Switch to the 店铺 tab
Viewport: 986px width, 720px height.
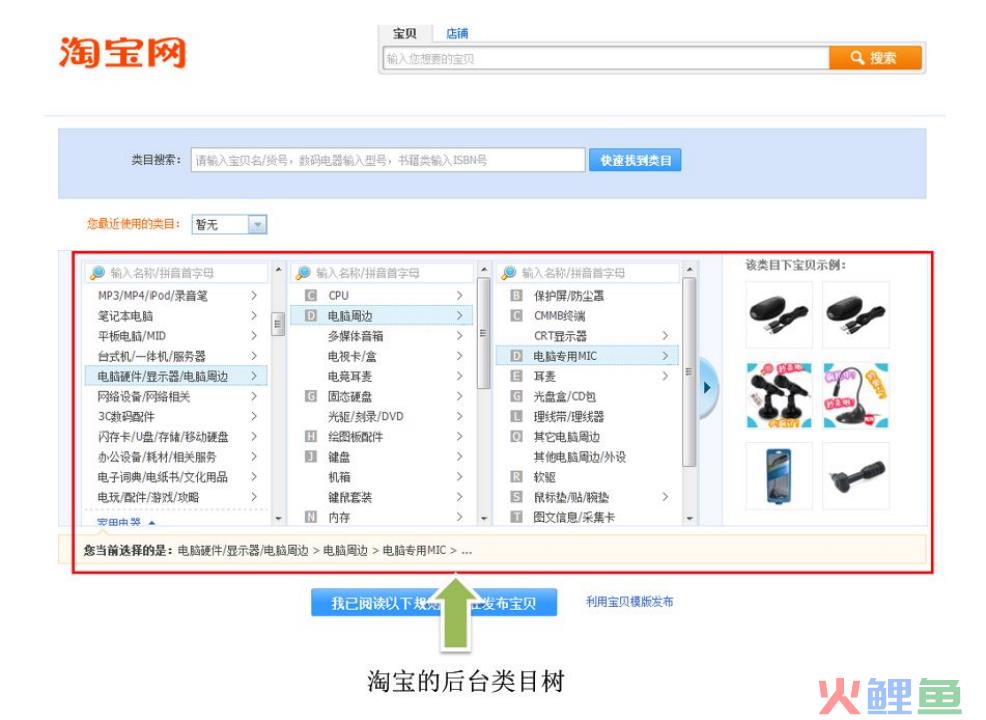[457, 33]
